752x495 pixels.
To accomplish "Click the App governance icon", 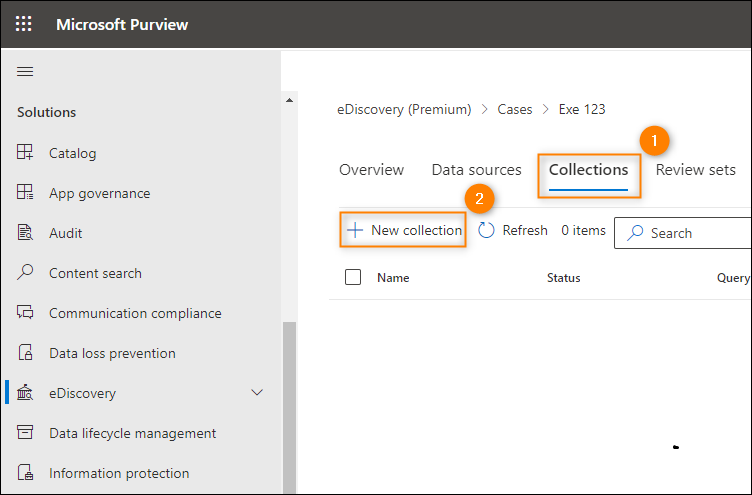I will [x=25, y=192].
